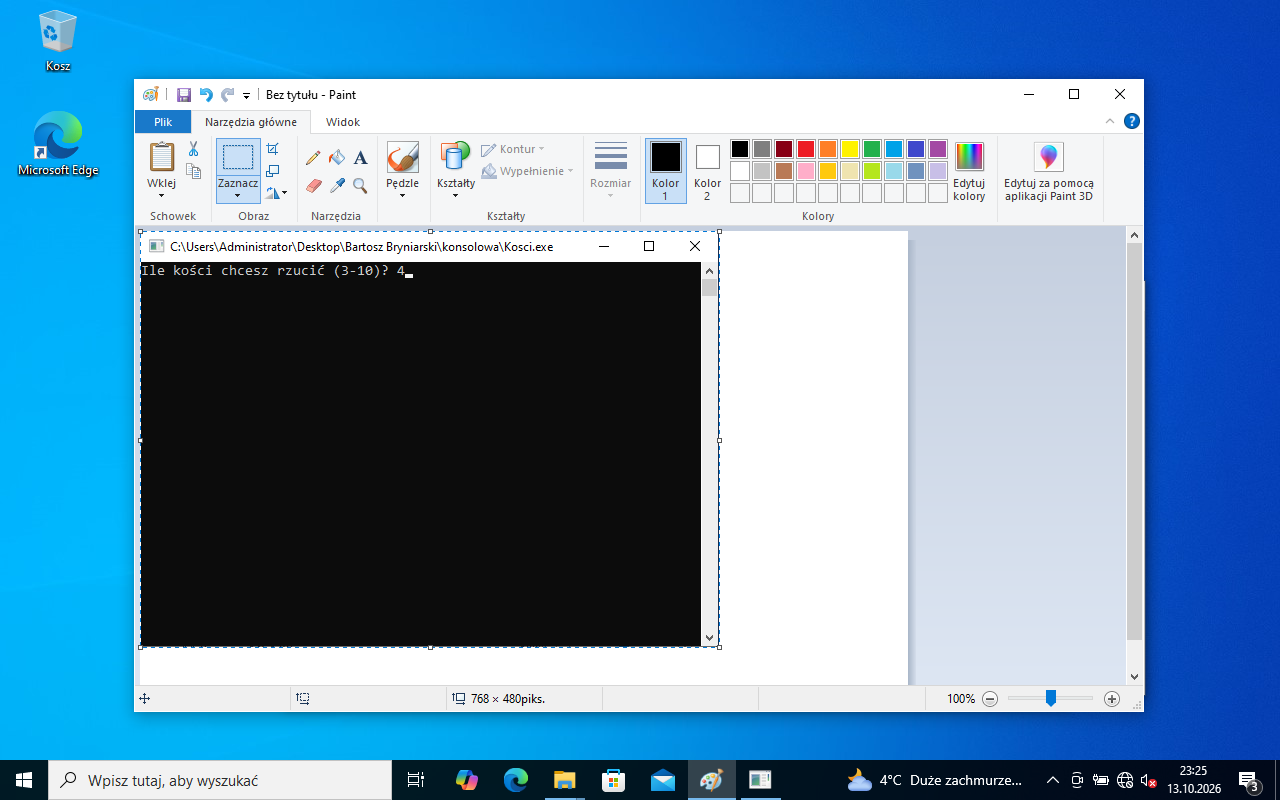Image resolution: width=1280 pixels, height=800 pixels.
Task: Open Edytuj za pomocą aplikacji Paint 3D
Action: point(1049,171)
